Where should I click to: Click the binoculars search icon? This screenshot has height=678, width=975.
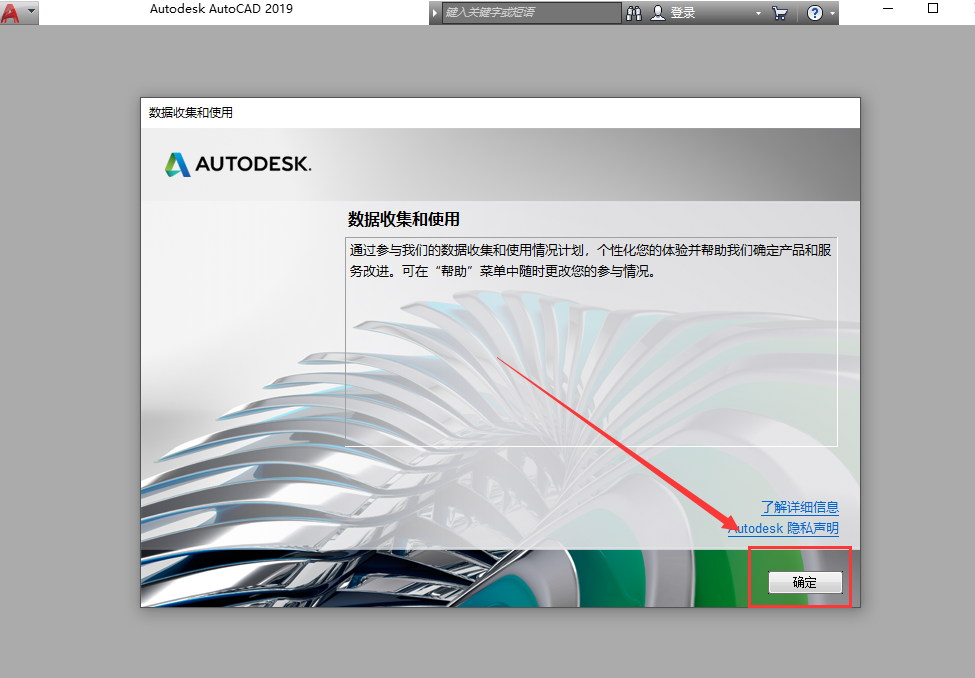pos(634,13)
